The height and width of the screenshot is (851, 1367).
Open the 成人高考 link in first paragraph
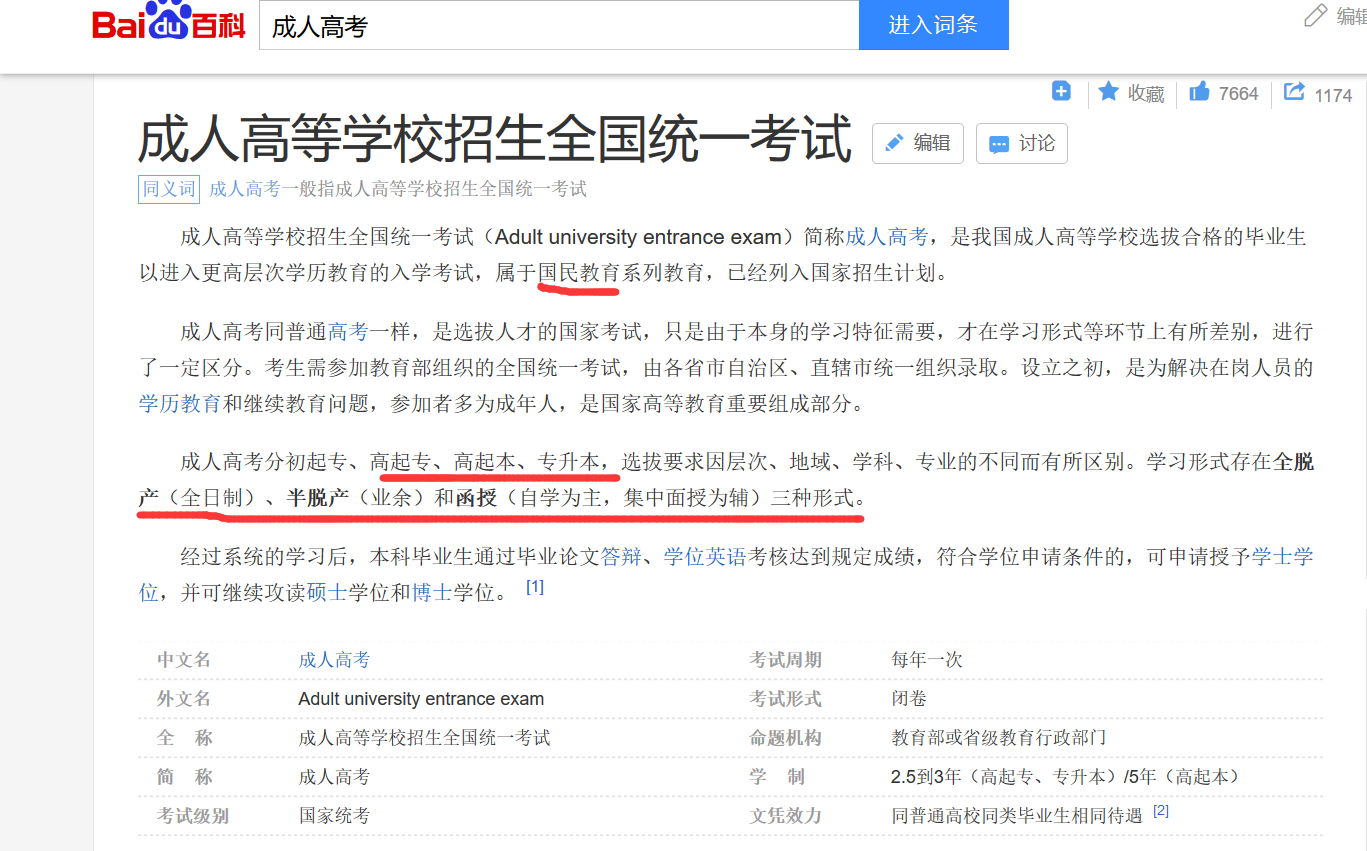pos(887,237)
